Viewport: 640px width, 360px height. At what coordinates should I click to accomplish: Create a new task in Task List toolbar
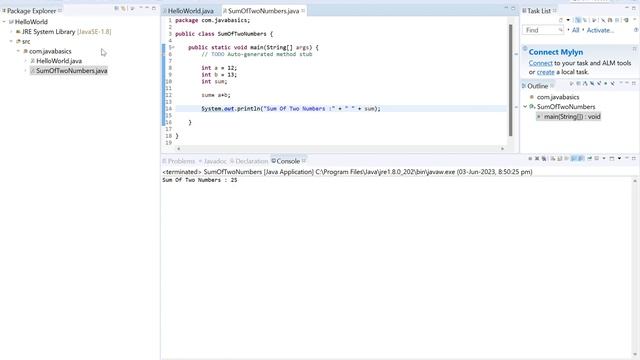pos(561,20)
